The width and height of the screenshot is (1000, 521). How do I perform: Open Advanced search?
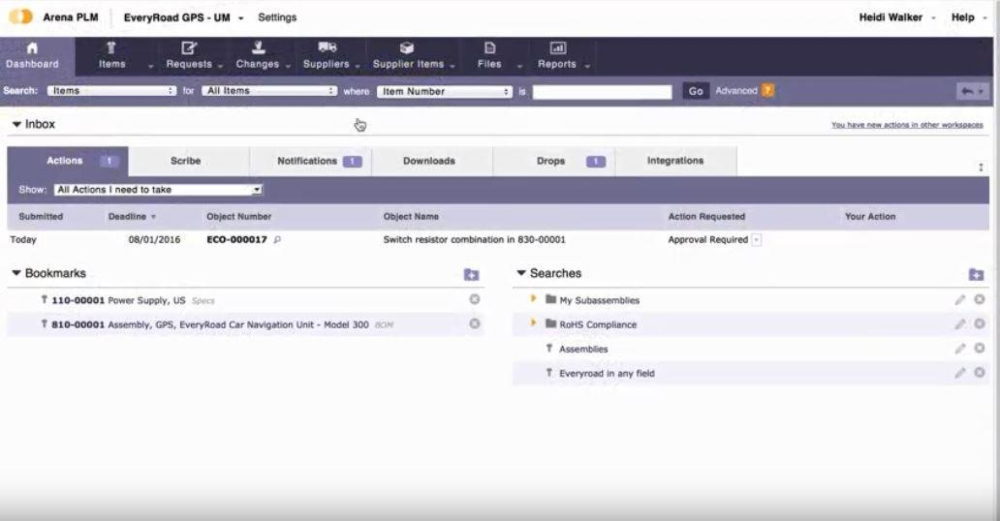736,91
